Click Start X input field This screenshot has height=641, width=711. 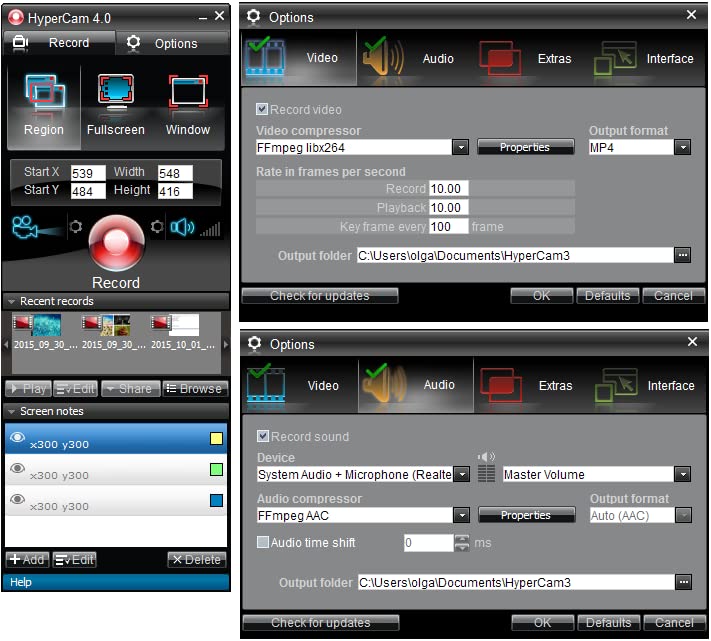(x=88, y=173)
